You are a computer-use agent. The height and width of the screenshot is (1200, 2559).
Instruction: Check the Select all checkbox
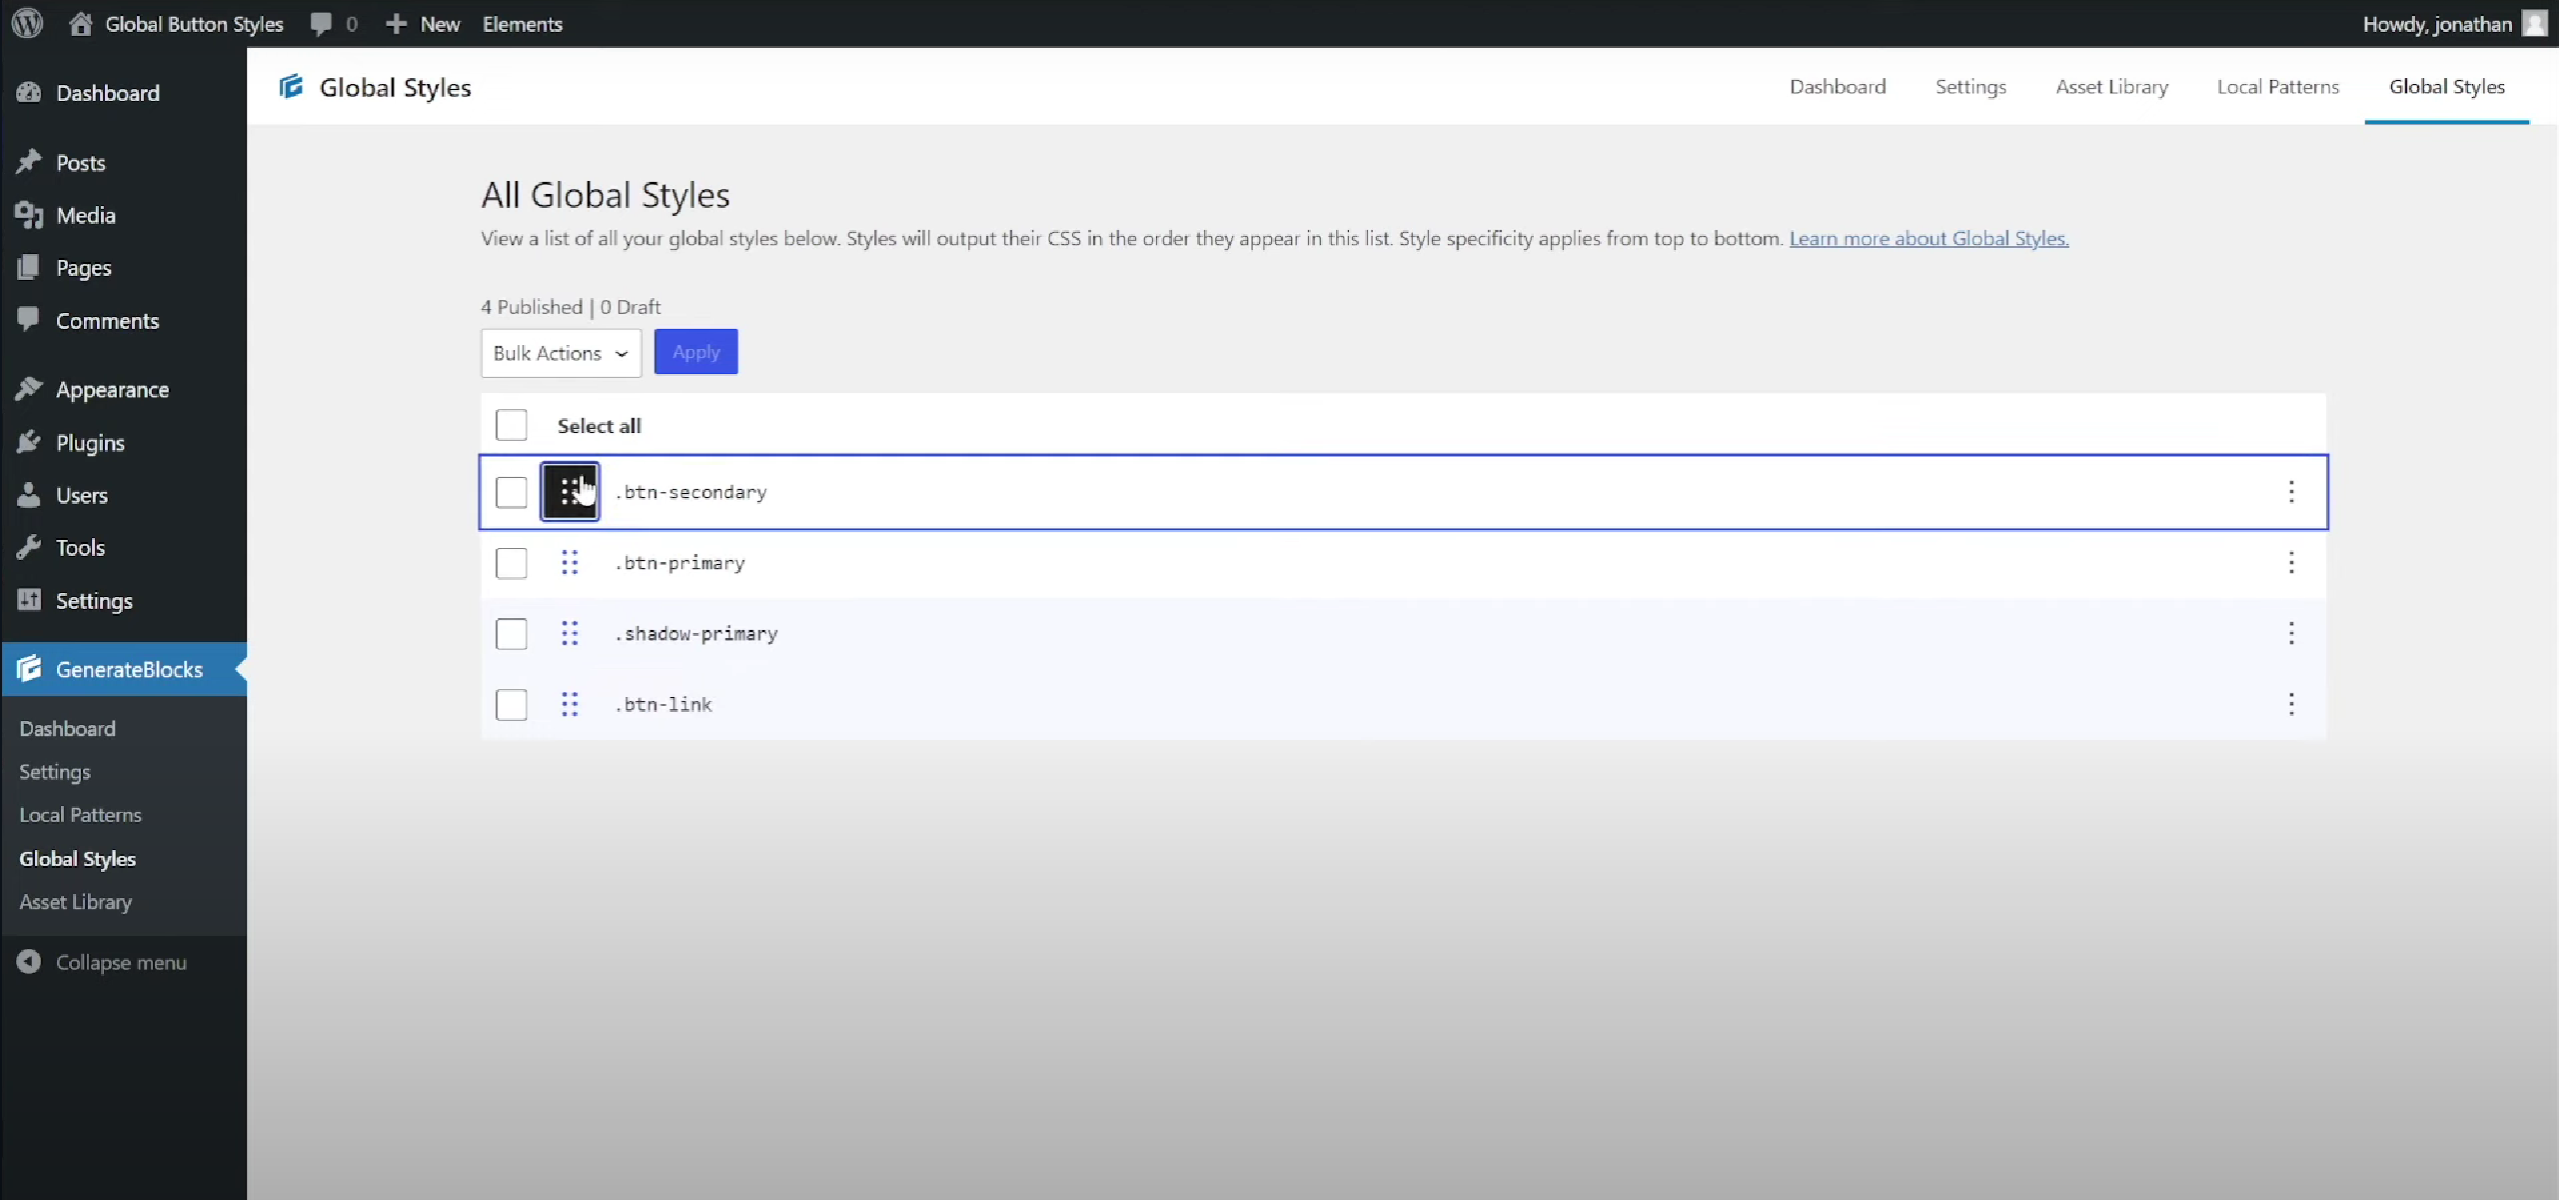pyautogui.click(x=511, y=425)
